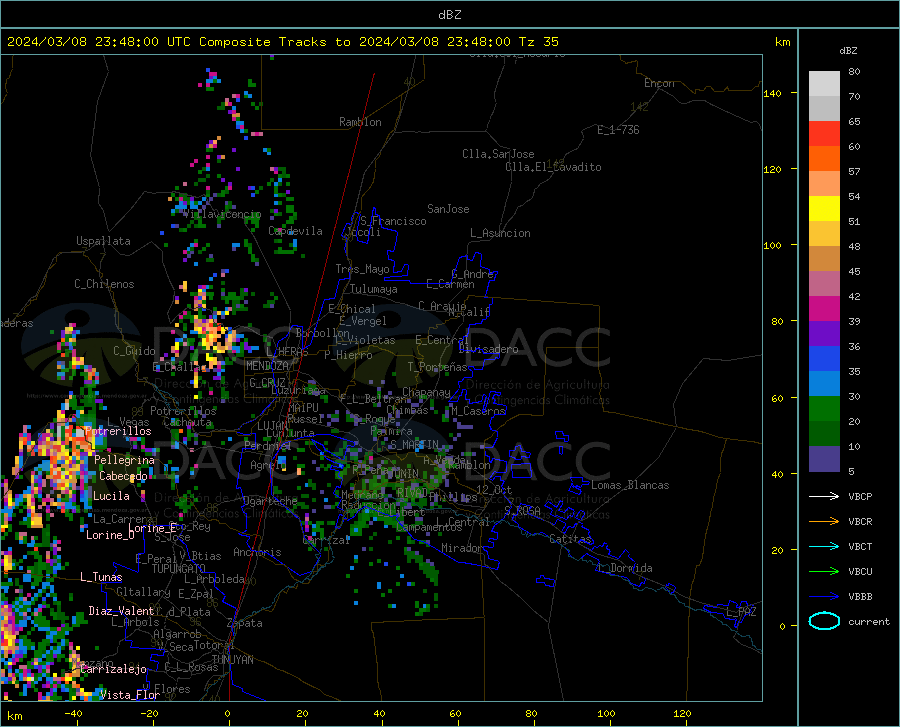Select the yellow 54 dBZ color swatch
The height and width of the screenshot is (727, 900).
pyautogui.click(x=824, y=209)
